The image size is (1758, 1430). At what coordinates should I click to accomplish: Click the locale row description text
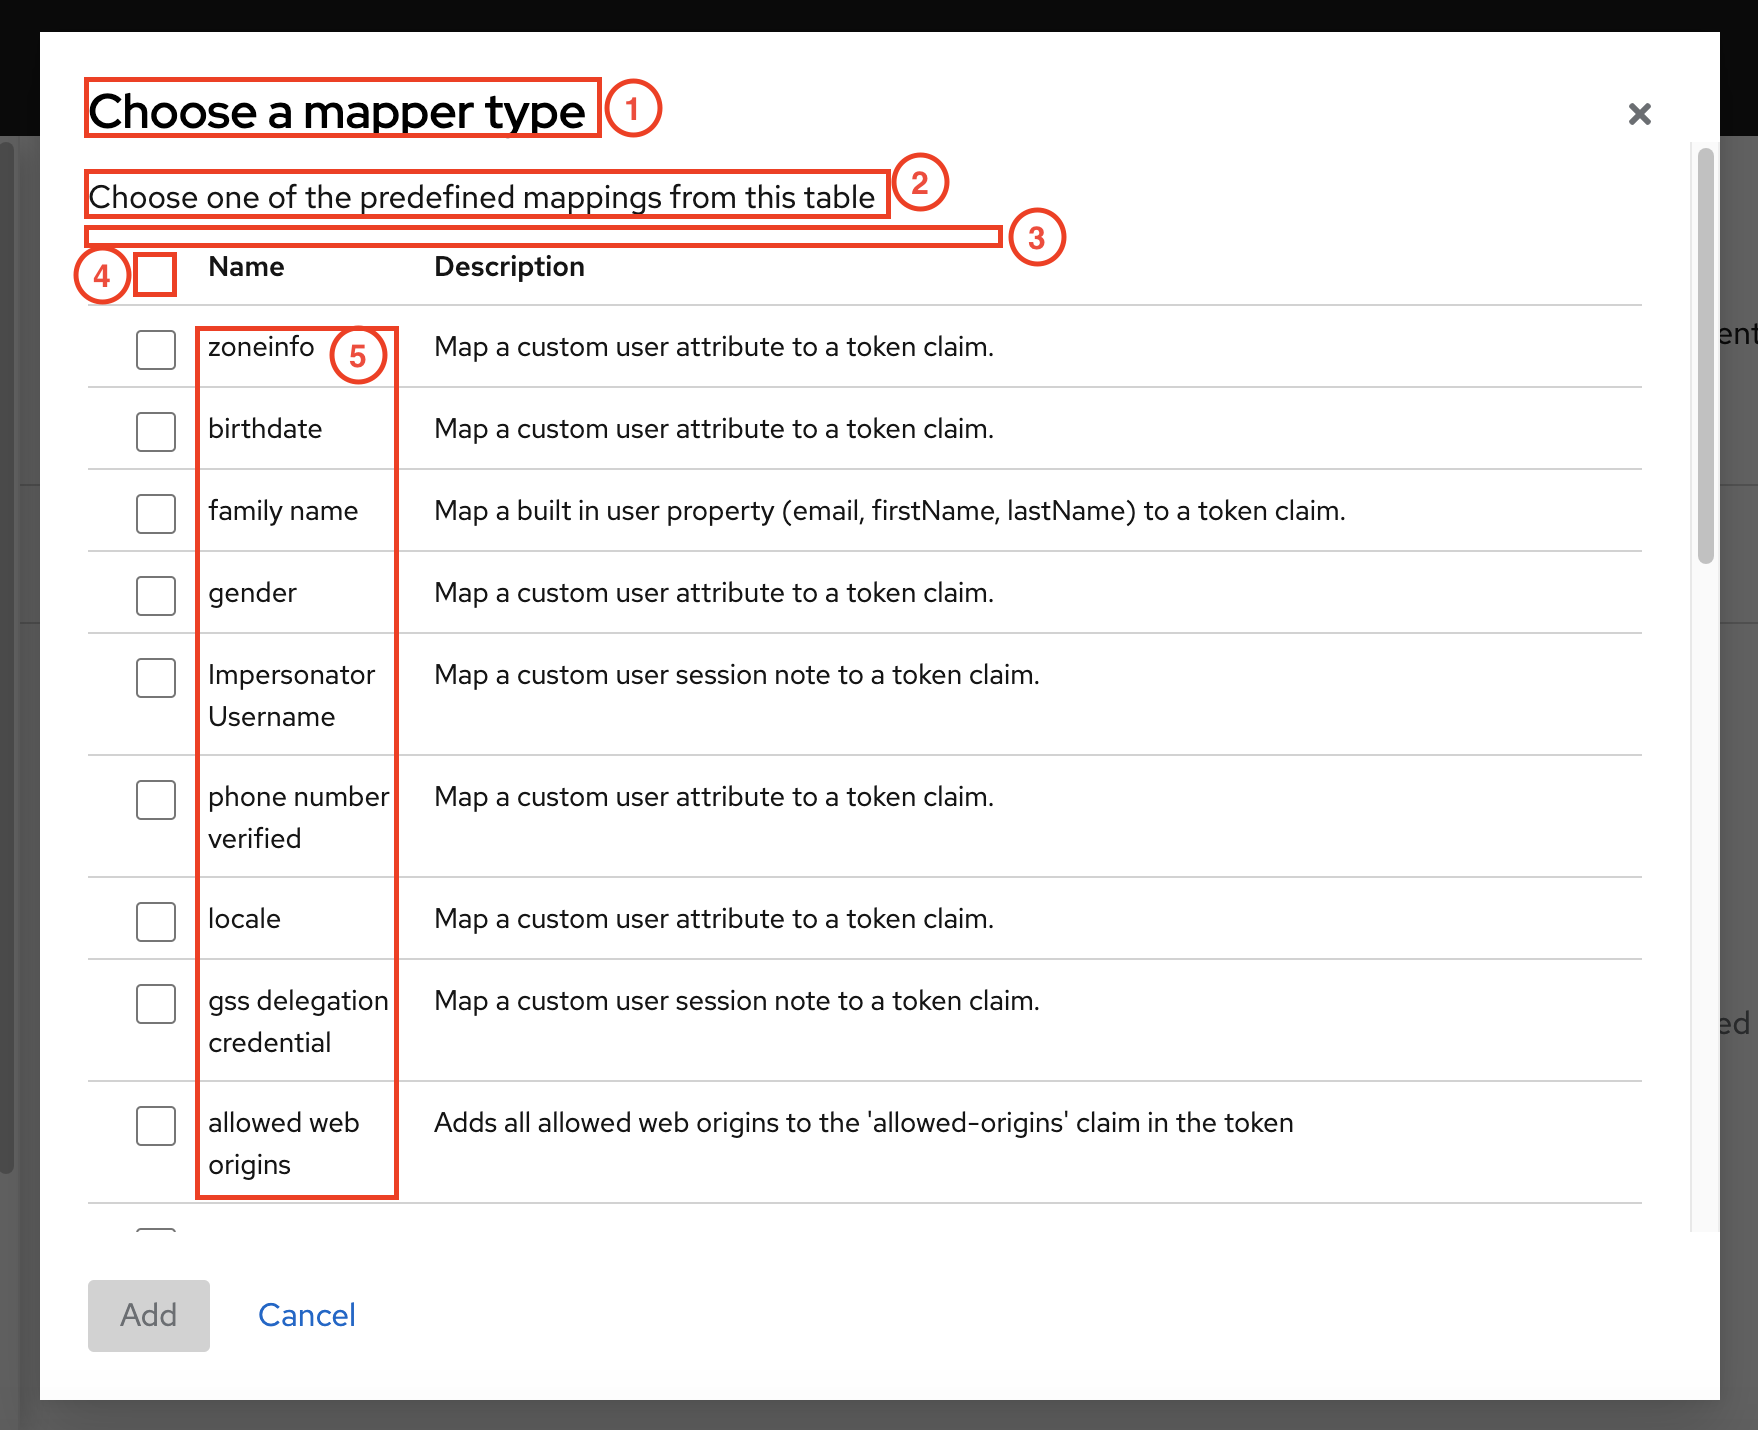coord(713,919)
